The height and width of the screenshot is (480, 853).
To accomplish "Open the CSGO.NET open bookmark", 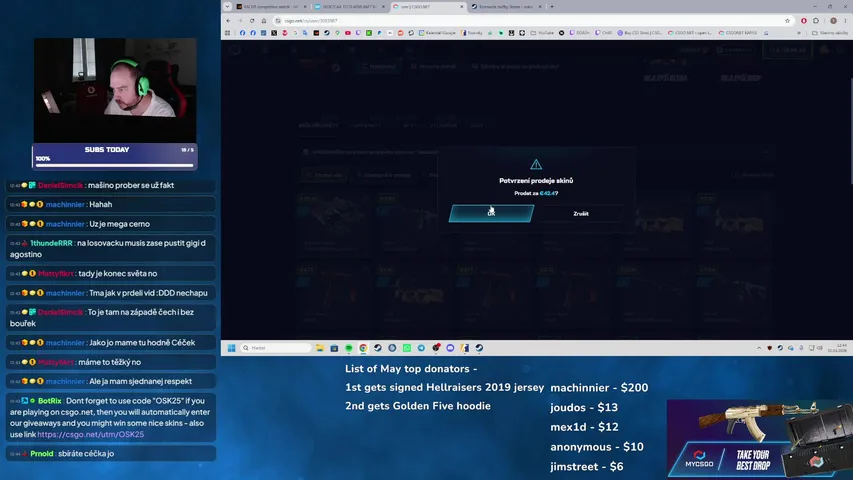I will 690,33.
